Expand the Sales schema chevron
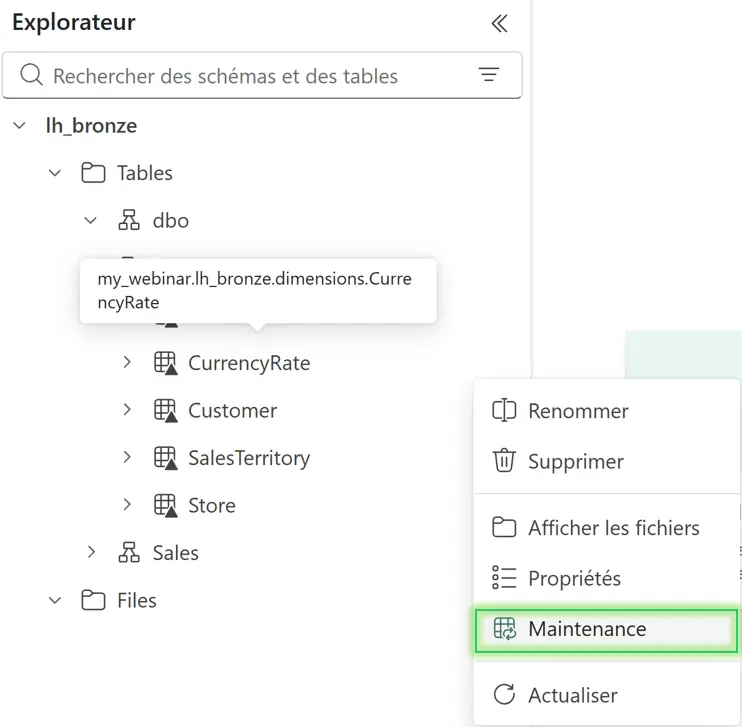Image resolution: width=742 pixels, height=727 pixels. (91, 552)
